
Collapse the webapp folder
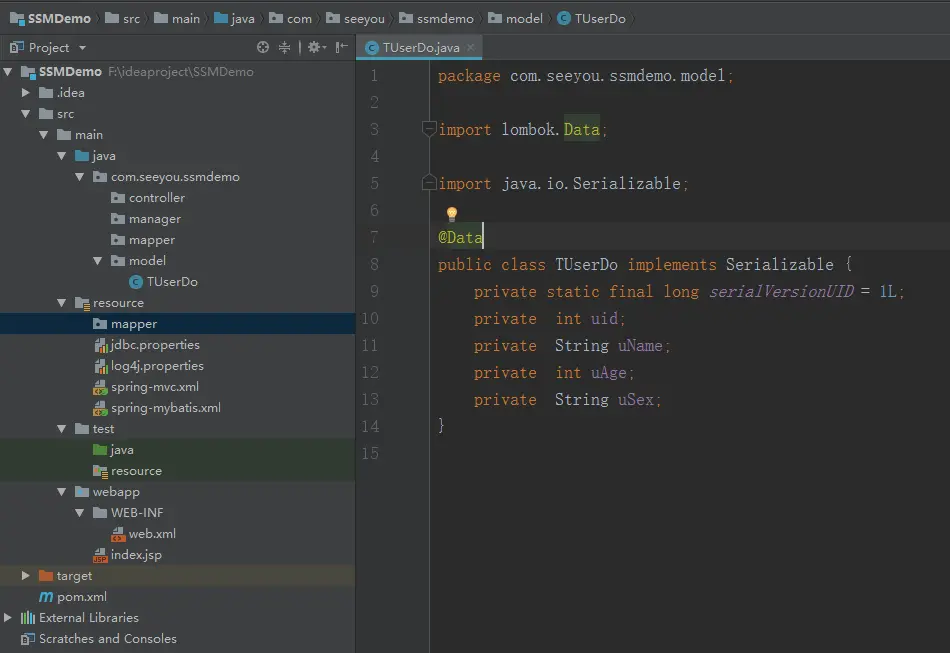(63, 492)
